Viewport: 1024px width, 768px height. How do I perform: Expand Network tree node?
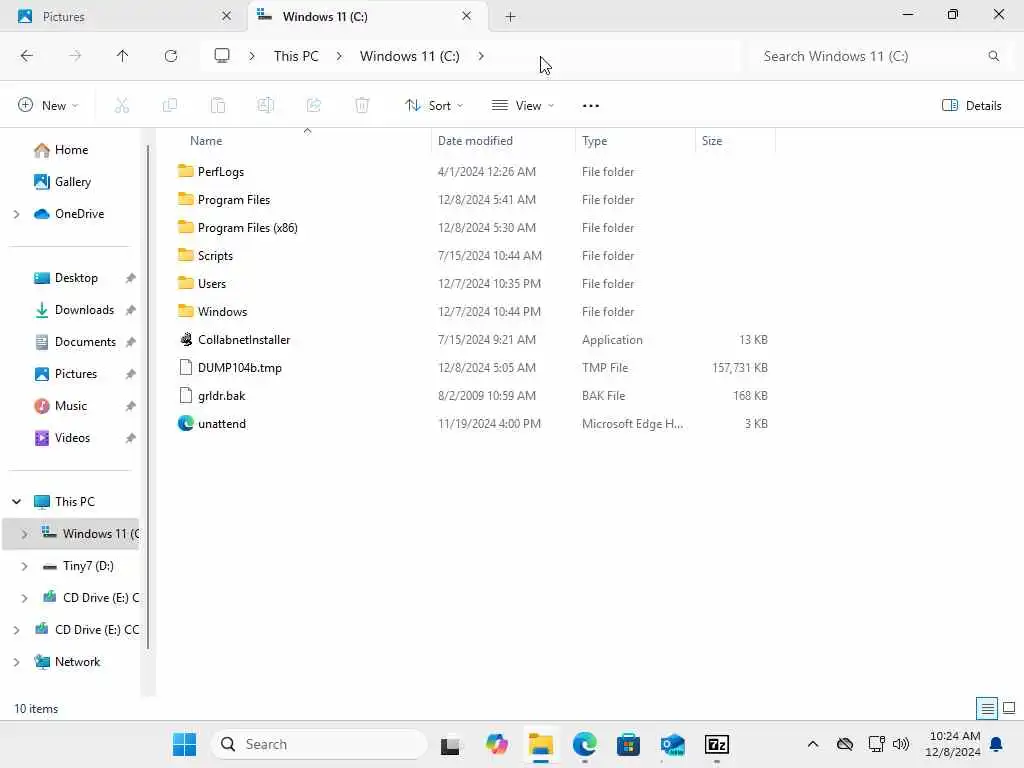point(16,662)
